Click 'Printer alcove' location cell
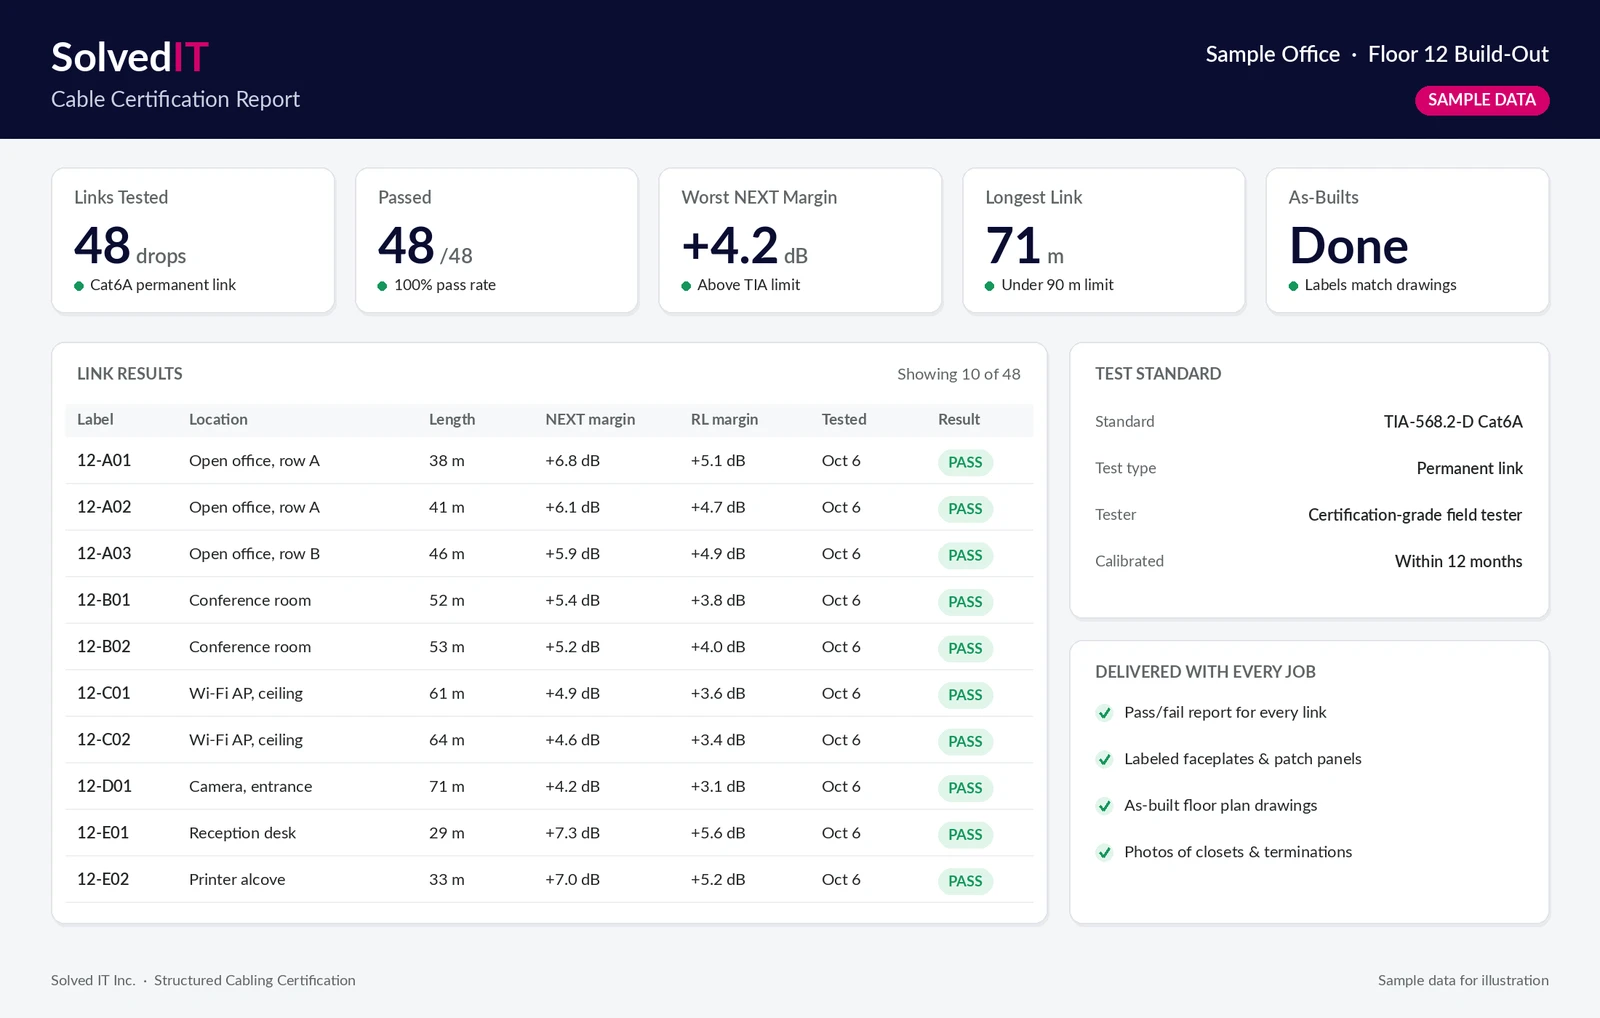Screen dimensions: 1600x1018 click(237, 880)
